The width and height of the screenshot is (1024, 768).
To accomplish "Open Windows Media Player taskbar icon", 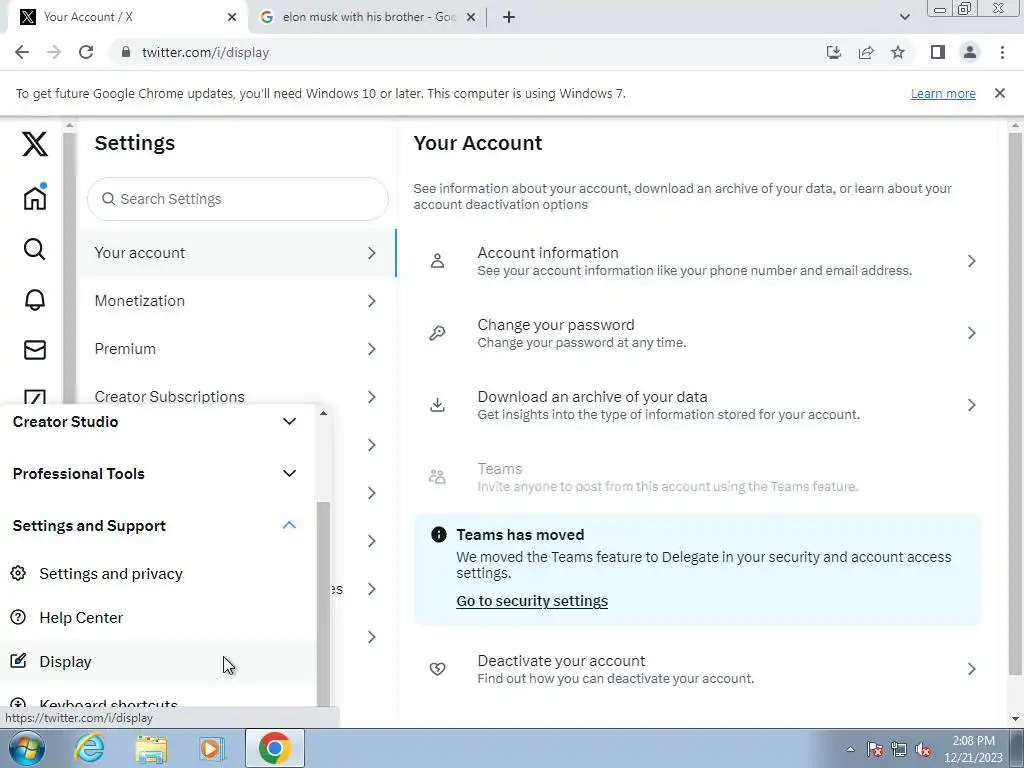I will 212,748.
